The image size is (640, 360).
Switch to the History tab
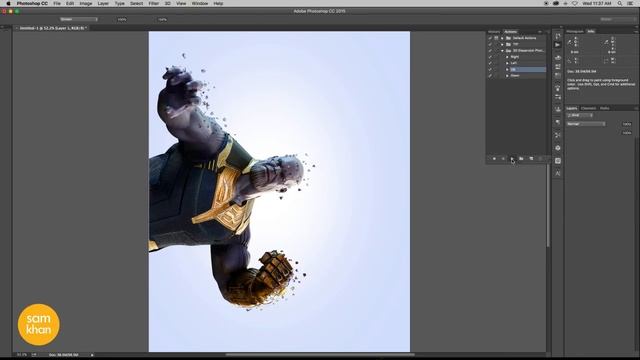[494, 31]
